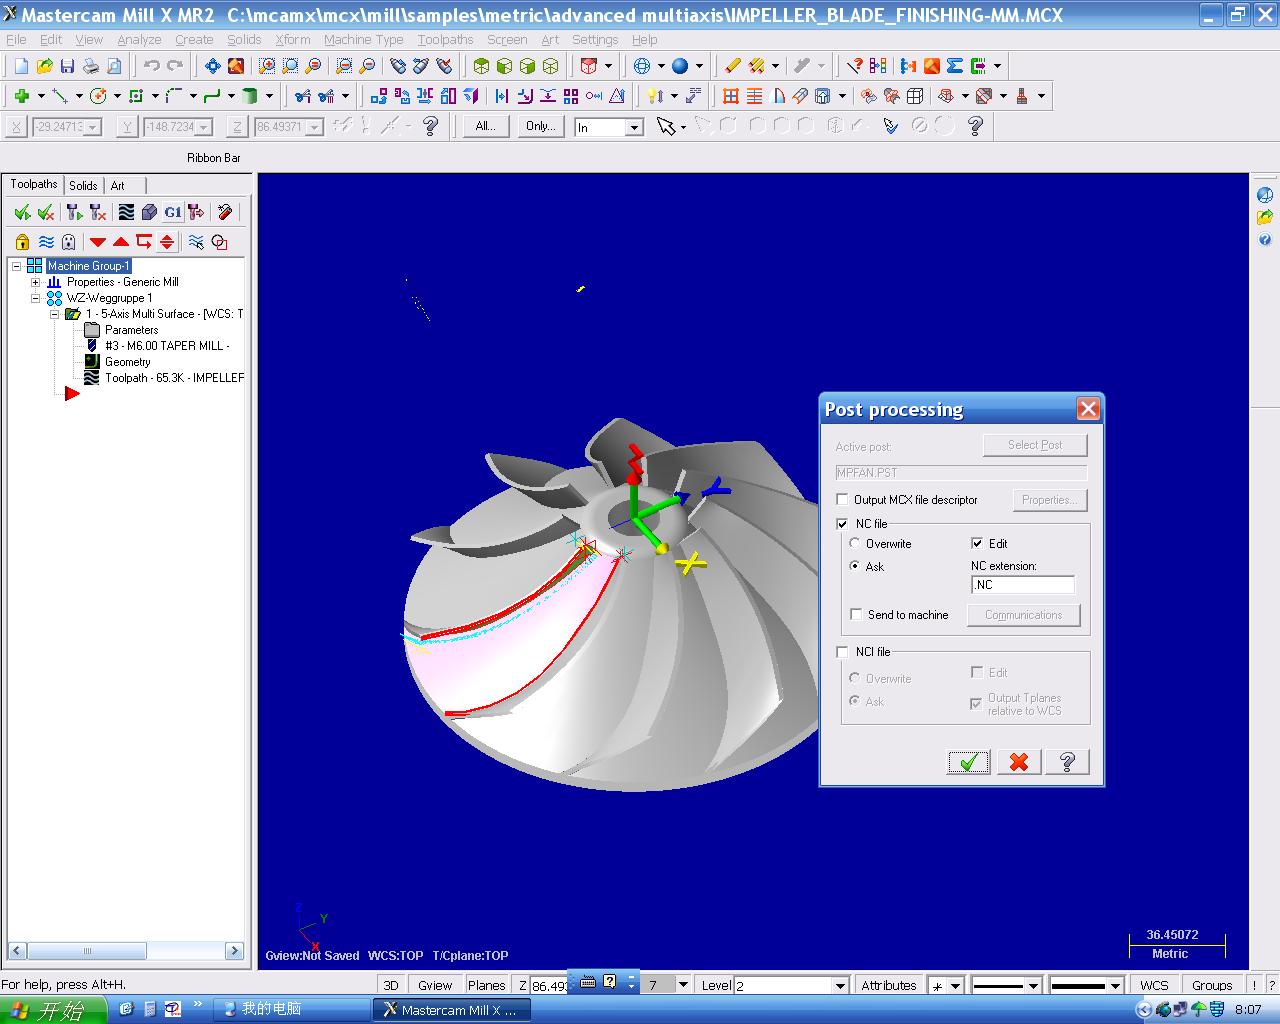The width and height of the screenshot is (1280, 1024).
Task: Collapse the WZ-Weggruppe 1 node
Action: click(x=35, y=298)
